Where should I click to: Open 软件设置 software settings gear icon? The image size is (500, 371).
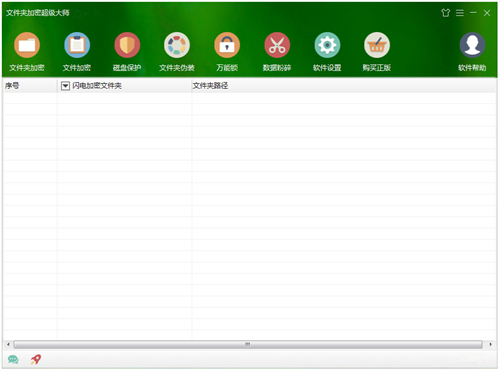327,45
